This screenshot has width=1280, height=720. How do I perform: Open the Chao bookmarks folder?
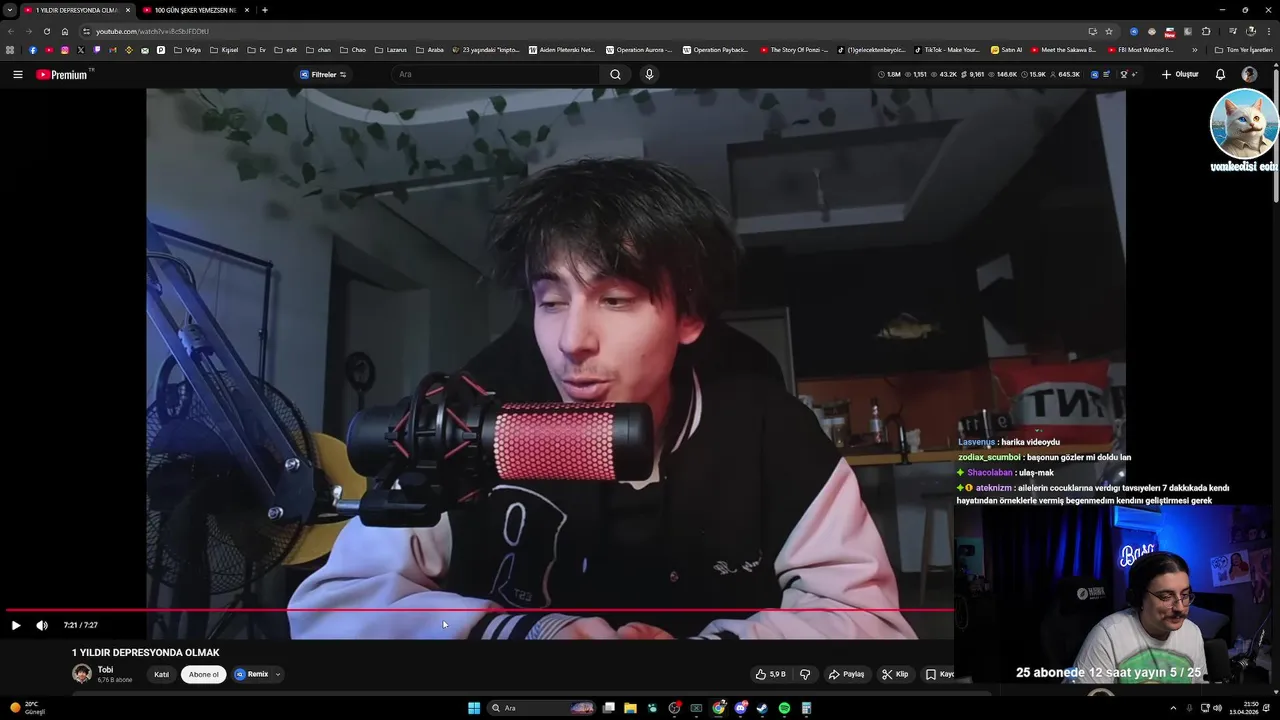tap(352, 49)
